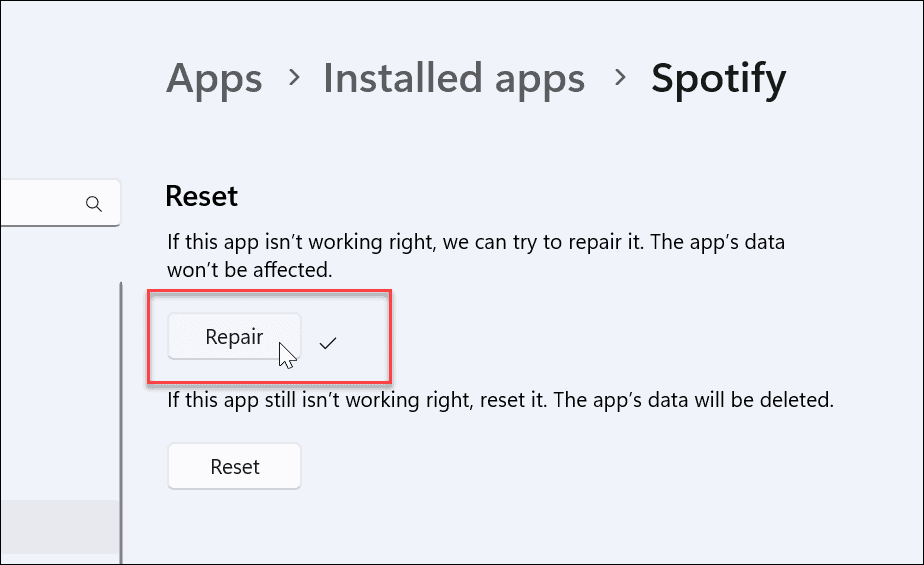This screenshot has height=565, width=924.
Task: Click empty space right of Reset button
Action: 550,467
